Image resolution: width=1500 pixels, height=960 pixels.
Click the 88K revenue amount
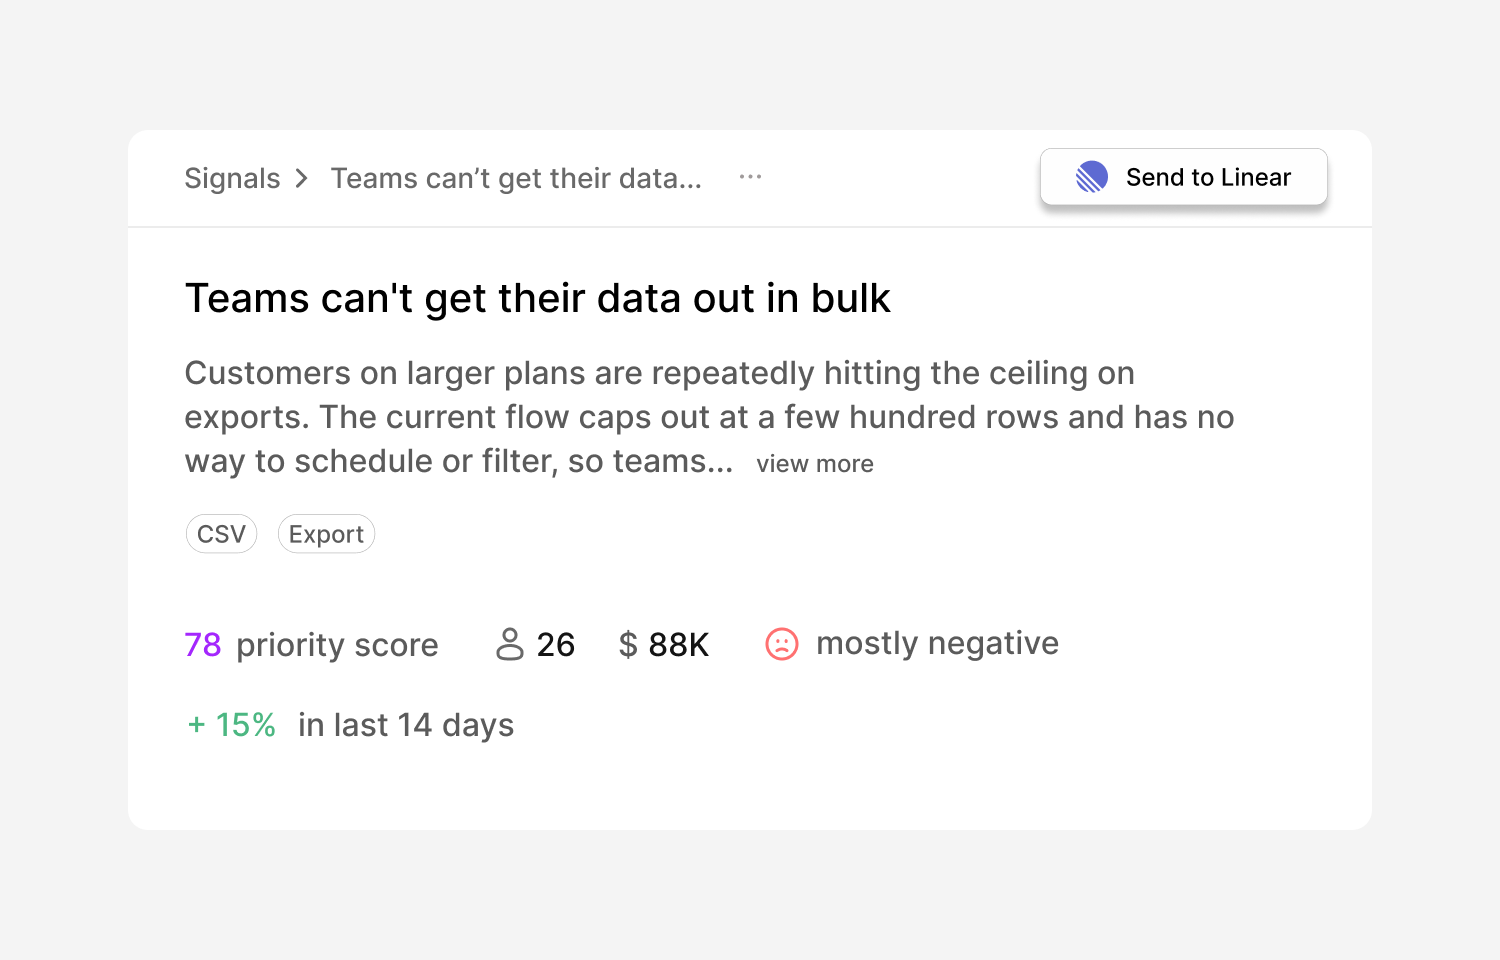click(679, 645)
